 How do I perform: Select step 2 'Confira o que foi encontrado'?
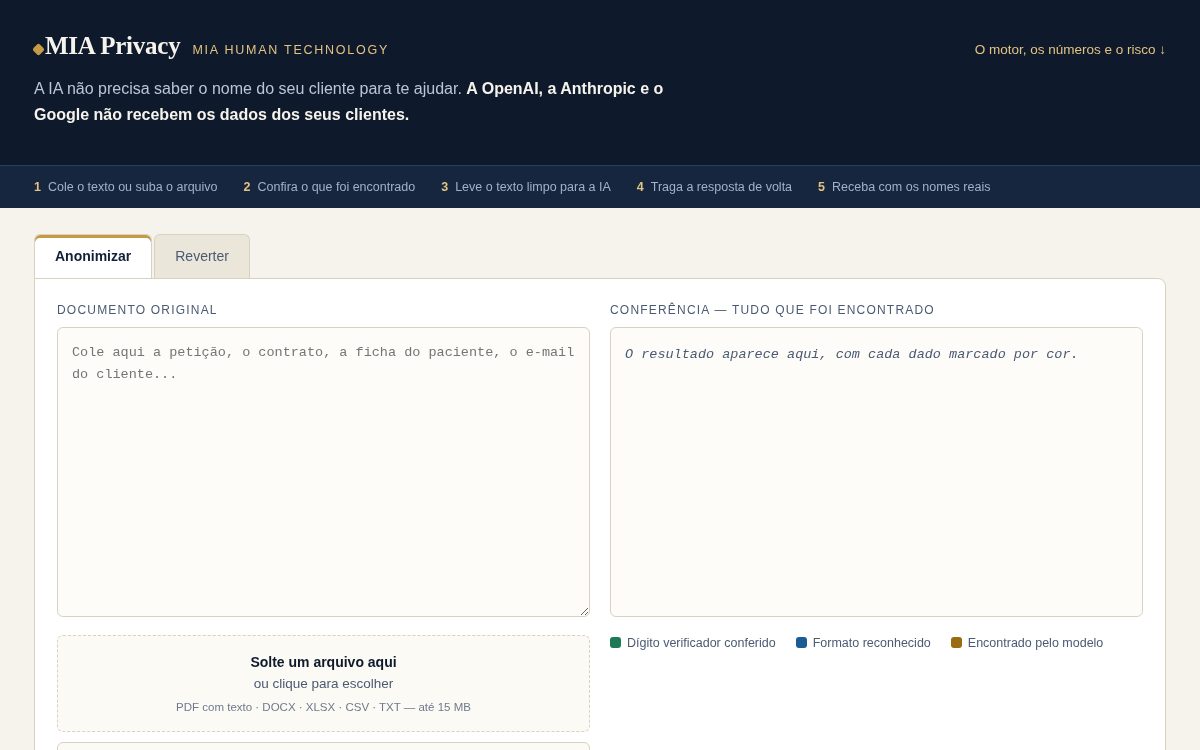coord(329,187)
